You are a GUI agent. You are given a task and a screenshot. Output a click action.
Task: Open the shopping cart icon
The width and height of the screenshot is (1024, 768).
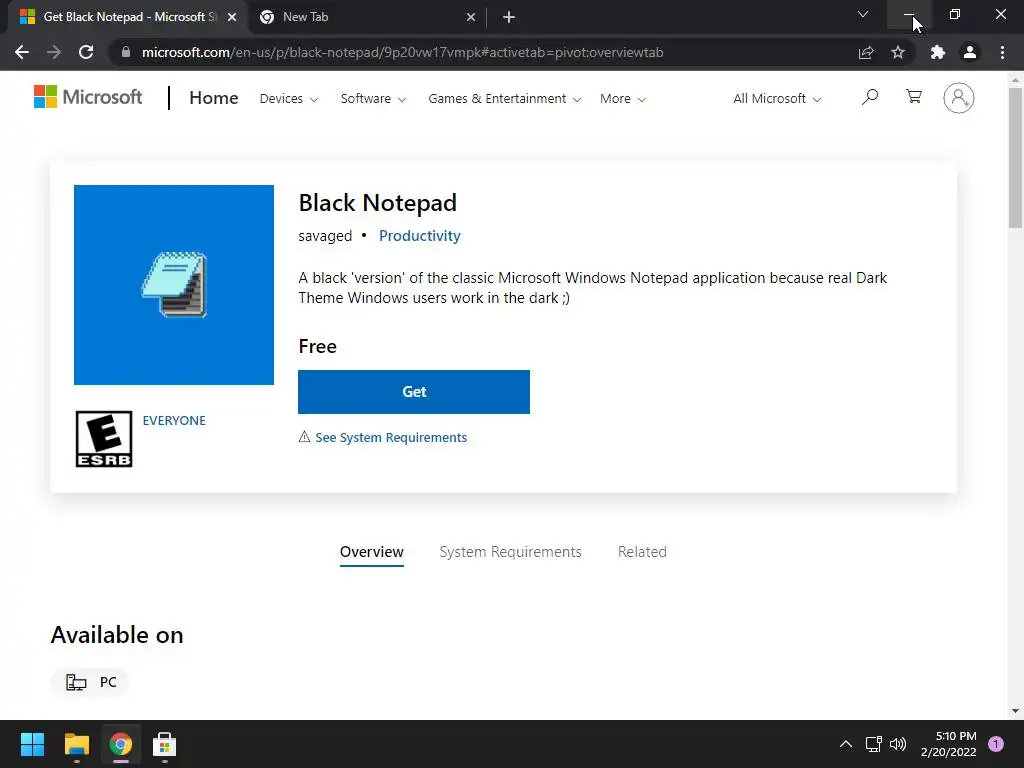click(914, 97)
